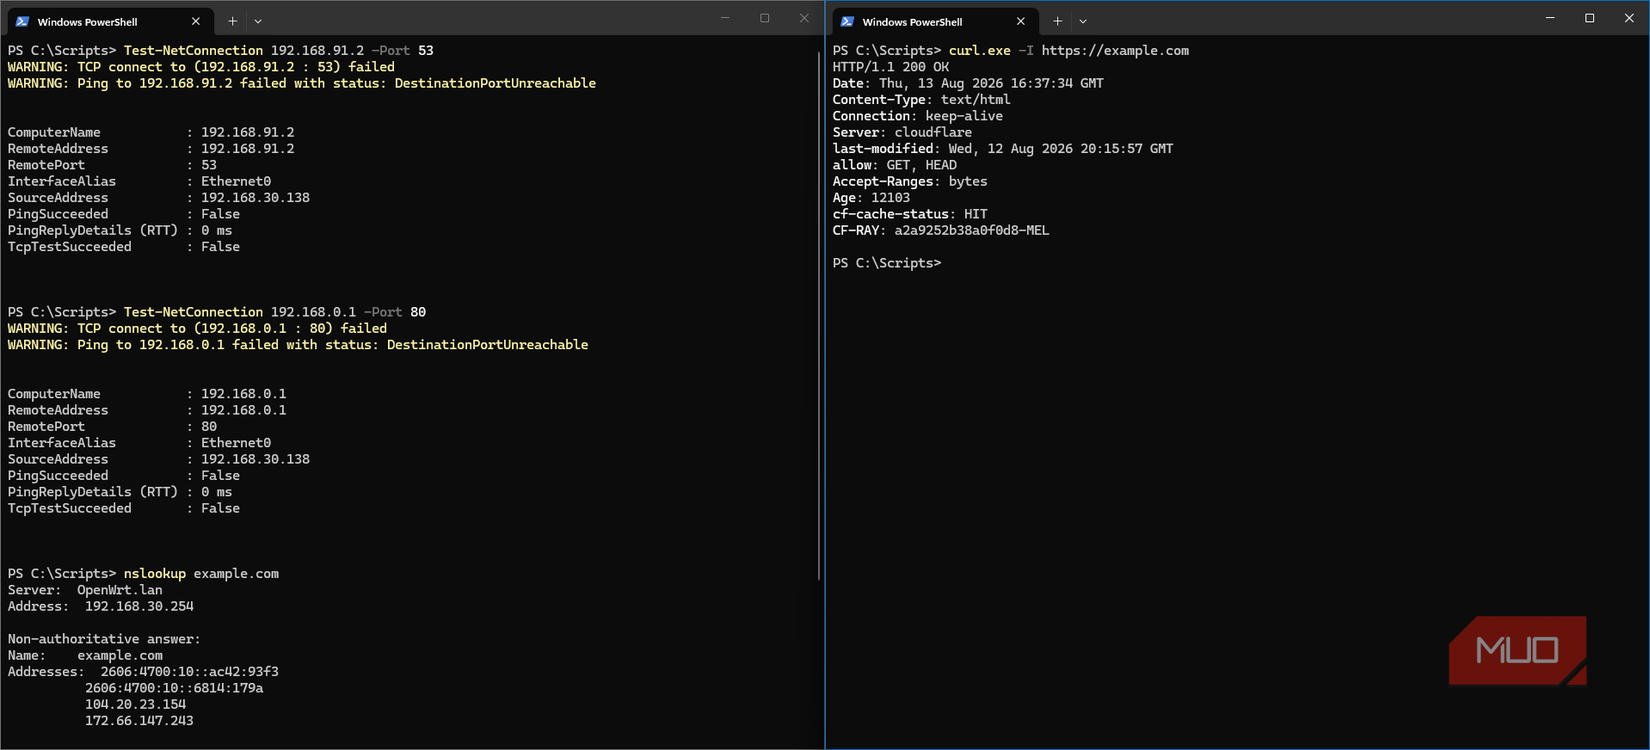Click 'Date: Thu, 13 Aug 2026' header

point(968,83)
